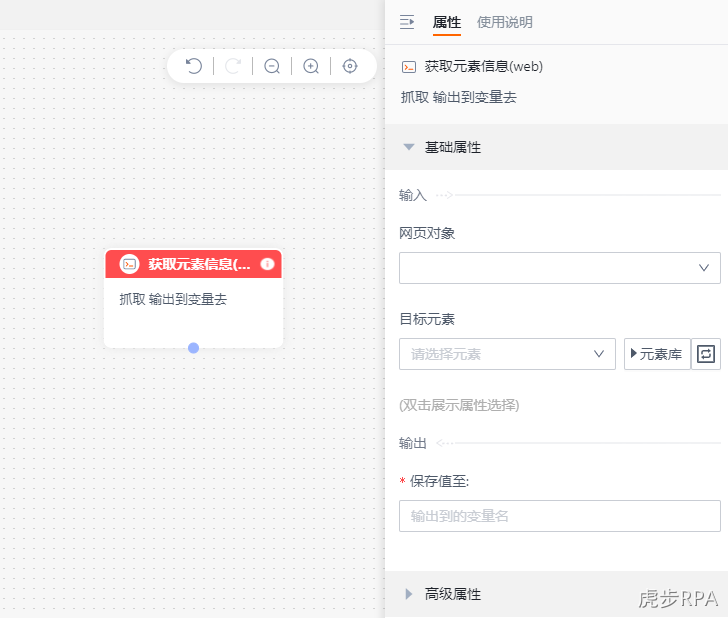Undo the last canvas action
The width and height of the screenshot is (728, 618).
[194, 66]
